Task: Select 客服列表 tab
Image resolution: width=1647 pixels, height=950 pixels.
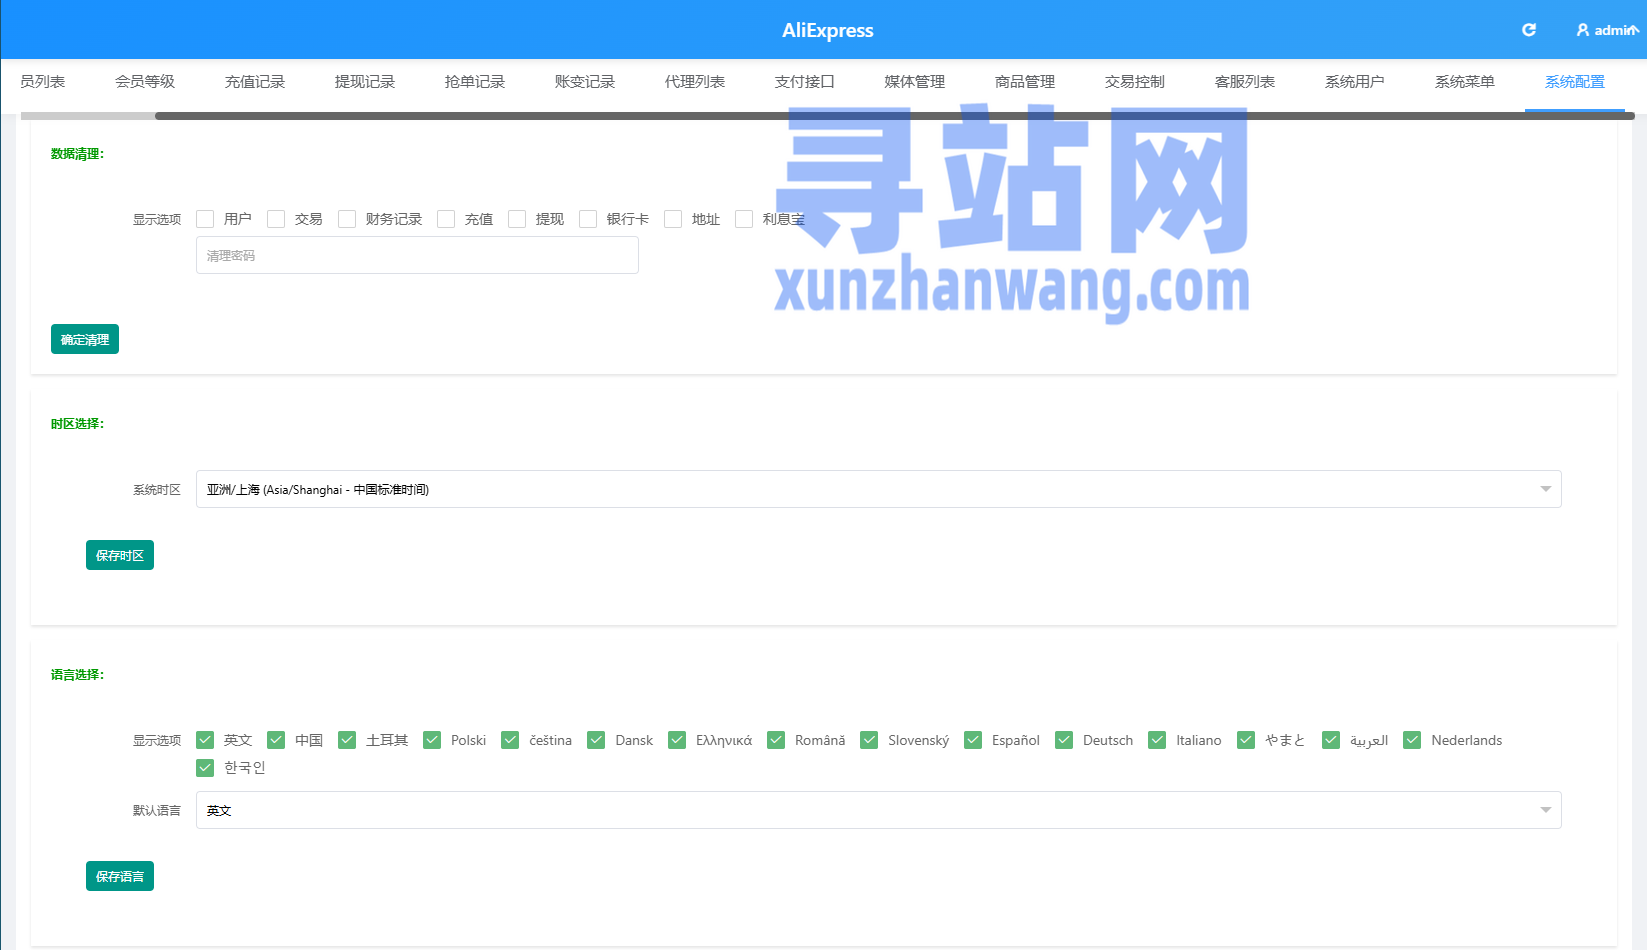Action: tap(1245, 82)
